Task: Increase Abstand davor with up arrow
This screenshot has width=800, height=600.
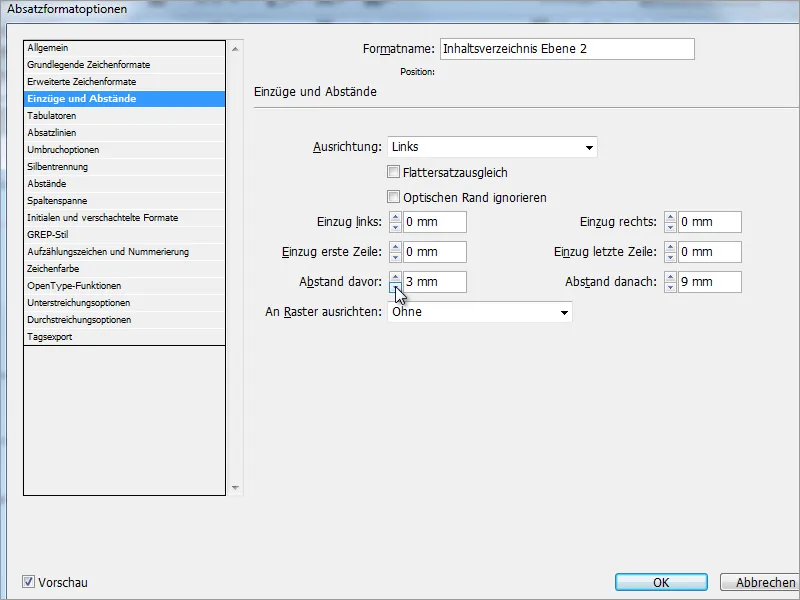Action: (395, 277)
